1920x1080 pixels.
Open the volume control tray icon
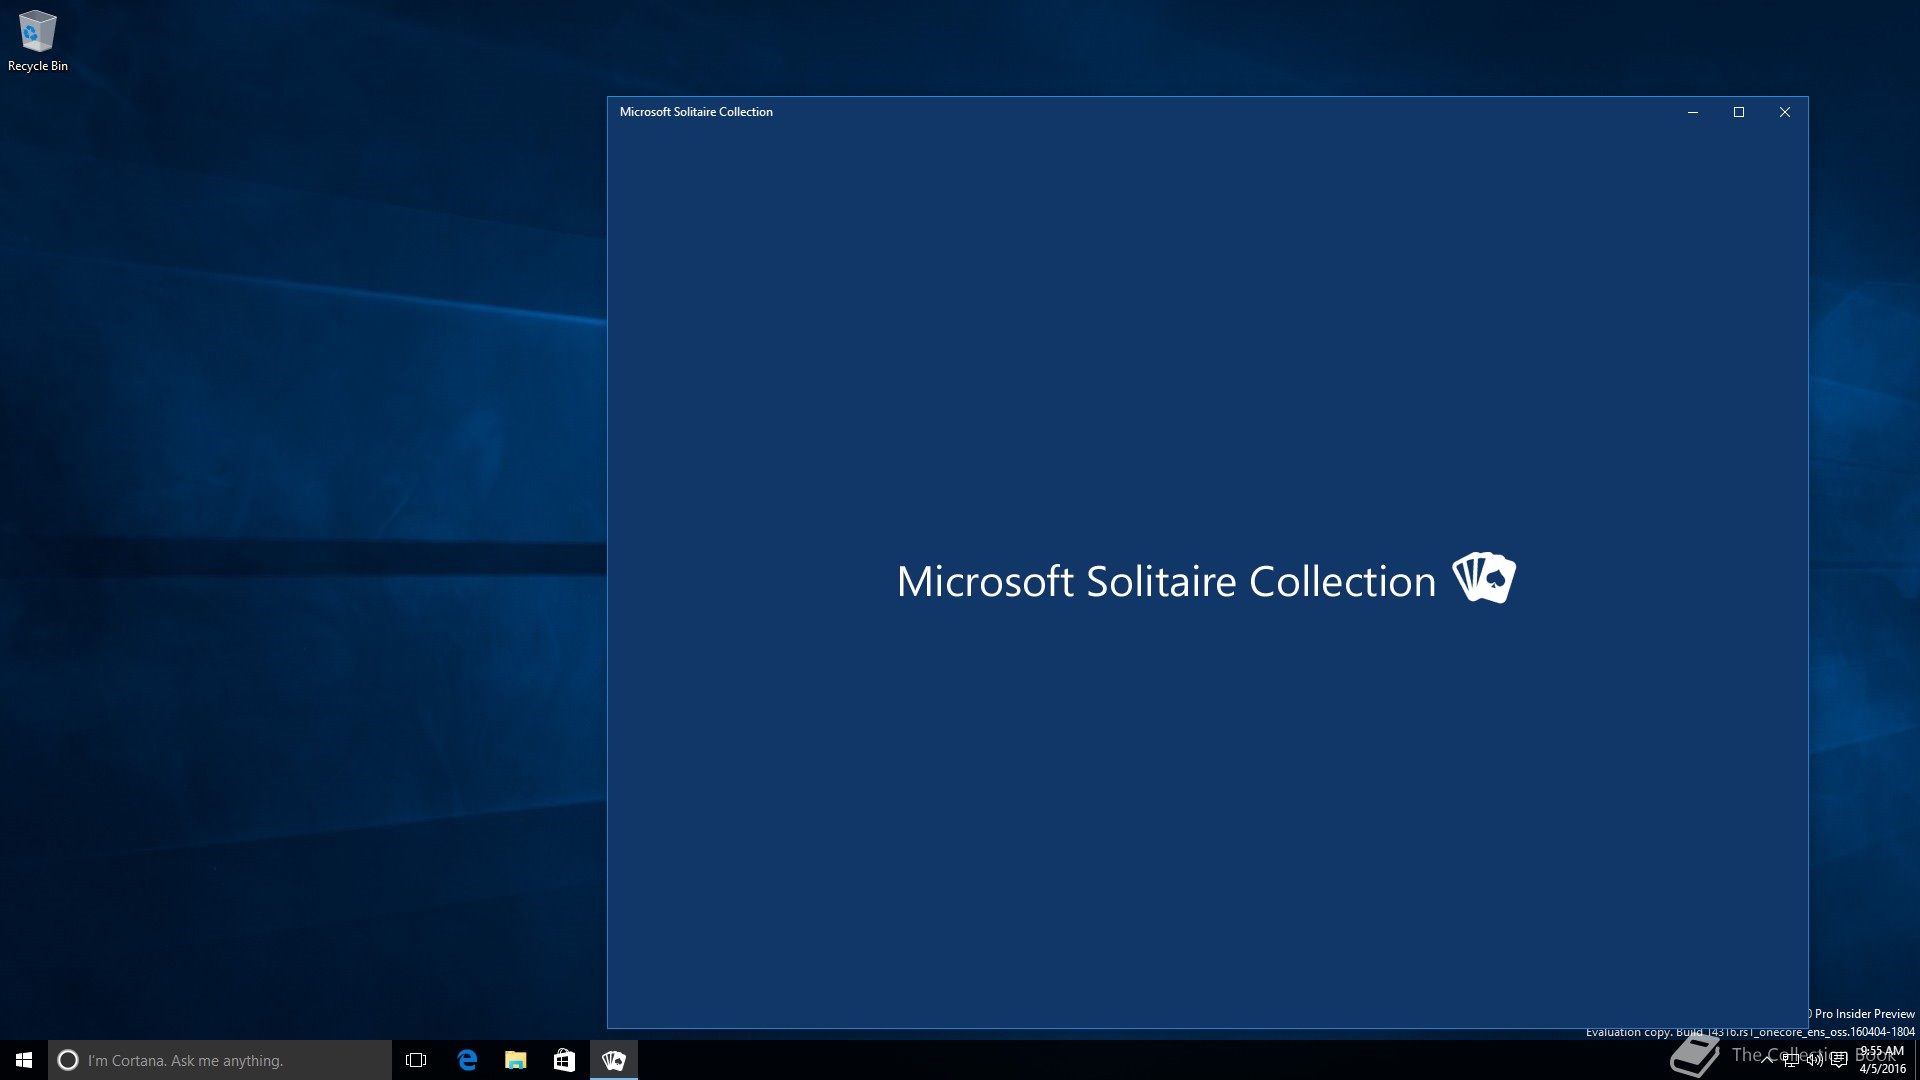point(1814,1060)
